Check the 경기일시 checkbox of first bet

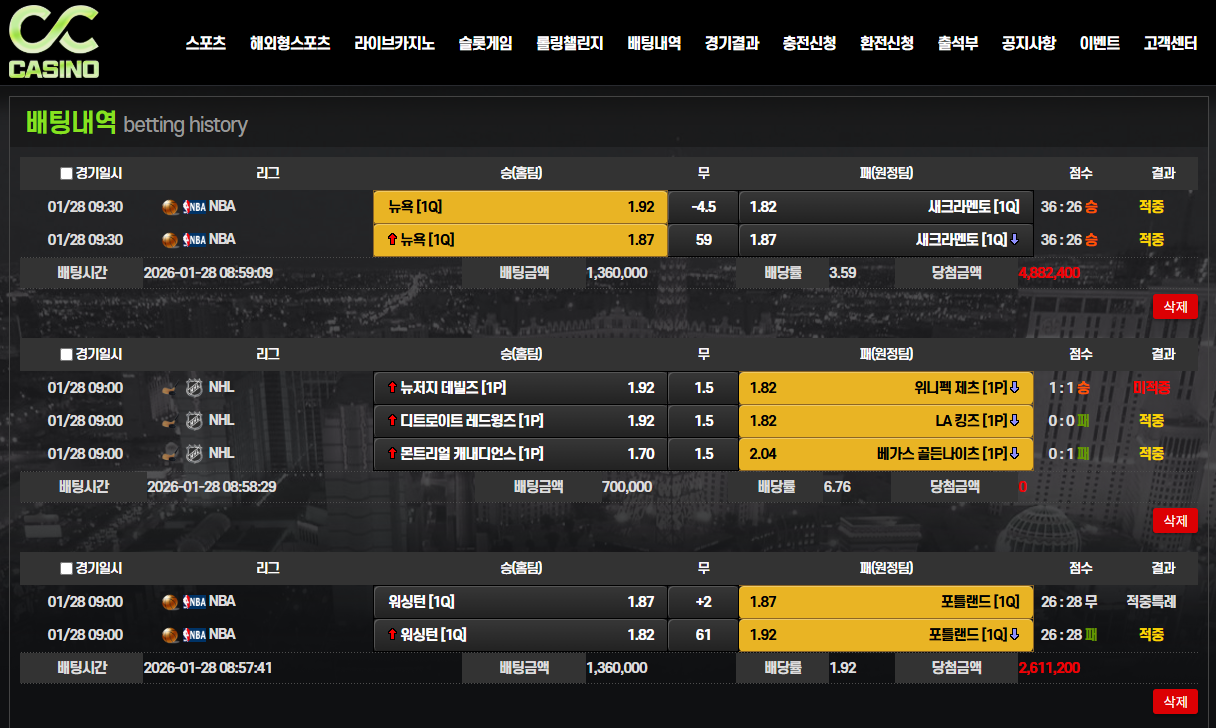point(66,173)
